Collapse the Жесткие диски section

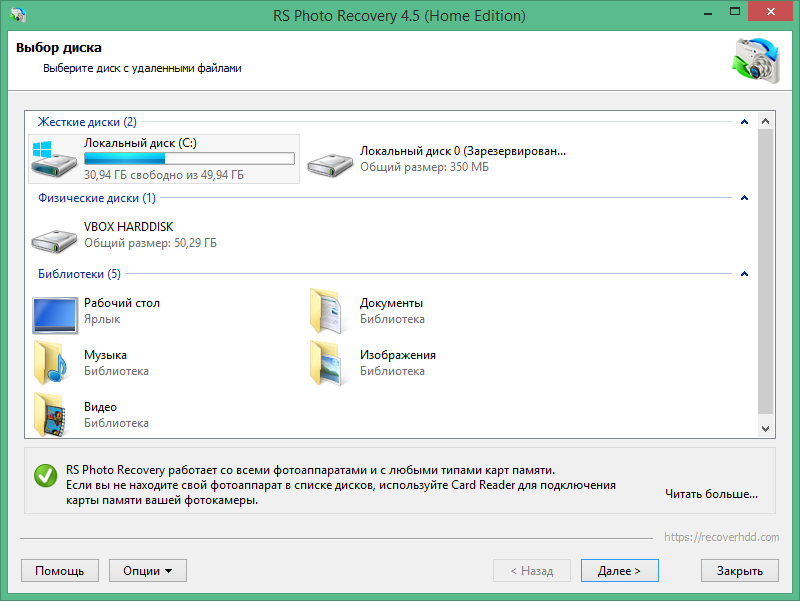(743, 121)
